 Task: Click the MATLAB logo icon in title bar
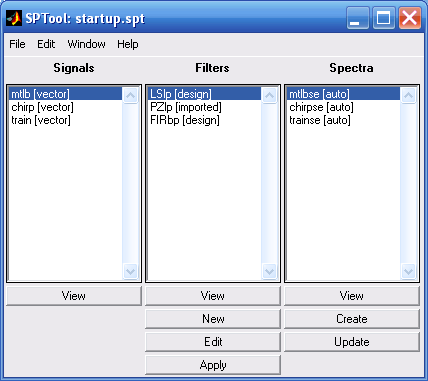[14, 18]
